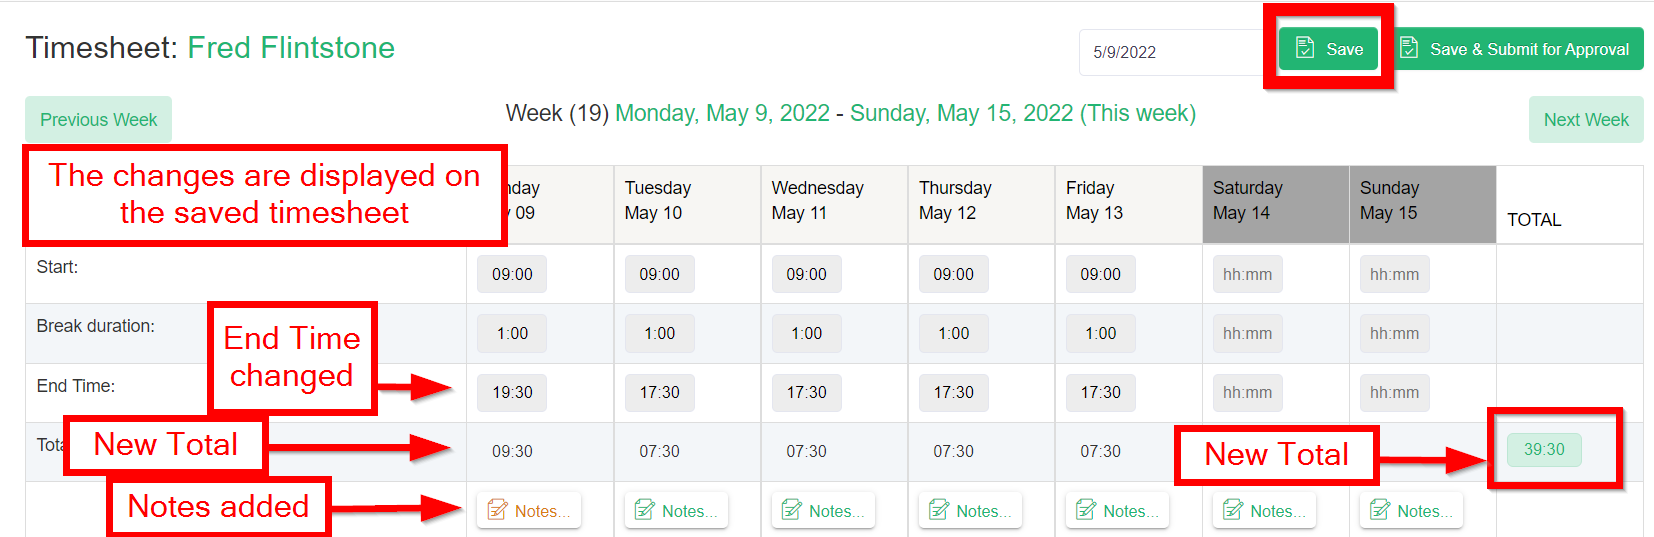
Task: Edit Thursday's Start time 09:00 field
Action: [953, 274]
